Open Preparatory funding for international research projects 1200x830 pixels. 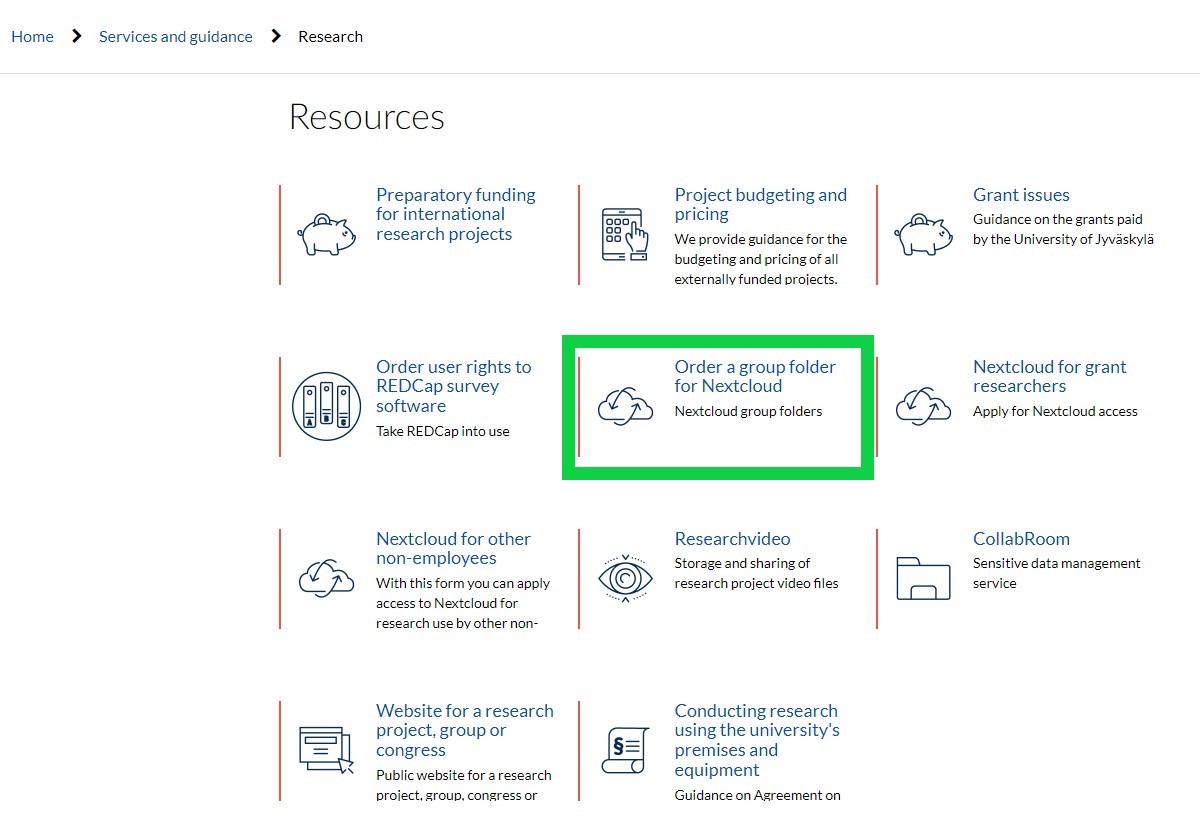point(456,214)
